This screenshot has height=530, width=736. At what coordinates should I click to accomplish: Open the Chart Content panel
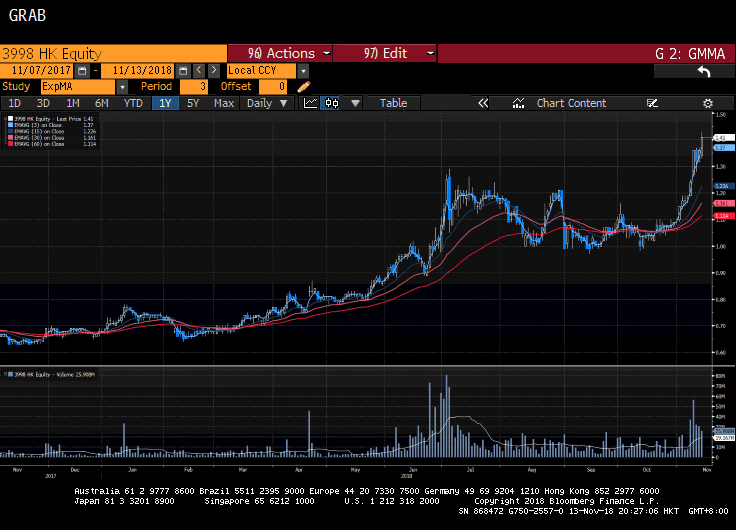click(571, 103)
